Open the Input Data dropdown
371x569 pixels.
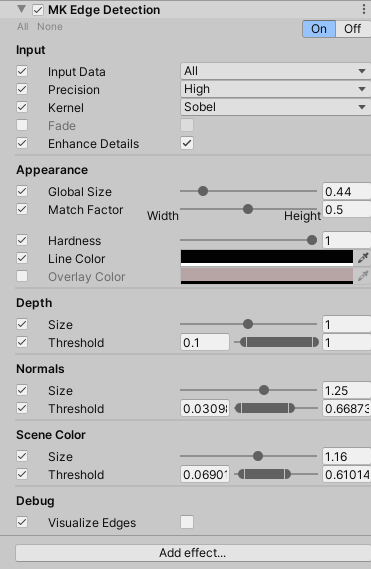pos(276,71)
